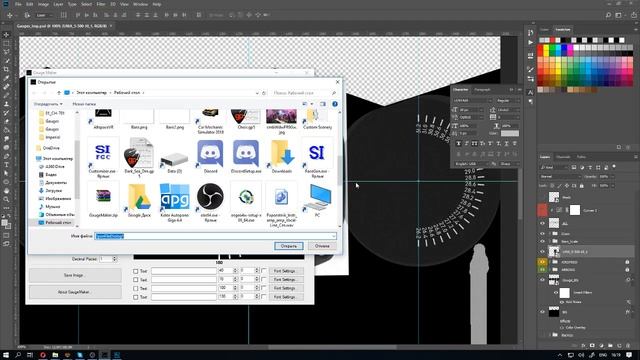The width and height of the screenshot is (640, 360).
Task: Check Text box in row with value 100
Action: point(136,288)
